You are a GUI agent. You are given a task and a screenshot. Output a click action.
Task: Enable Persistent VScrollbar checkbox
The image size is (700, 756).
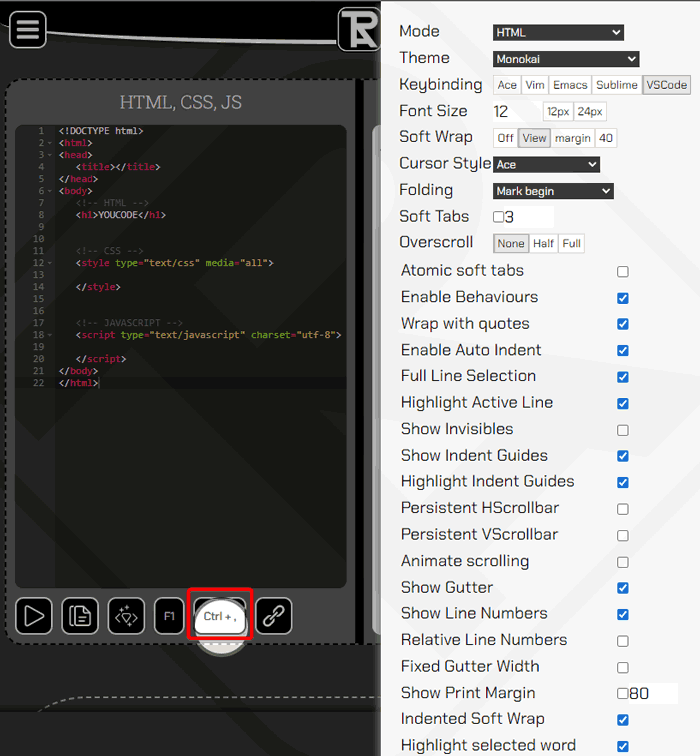pyautogui.click(x=623, y=536)
